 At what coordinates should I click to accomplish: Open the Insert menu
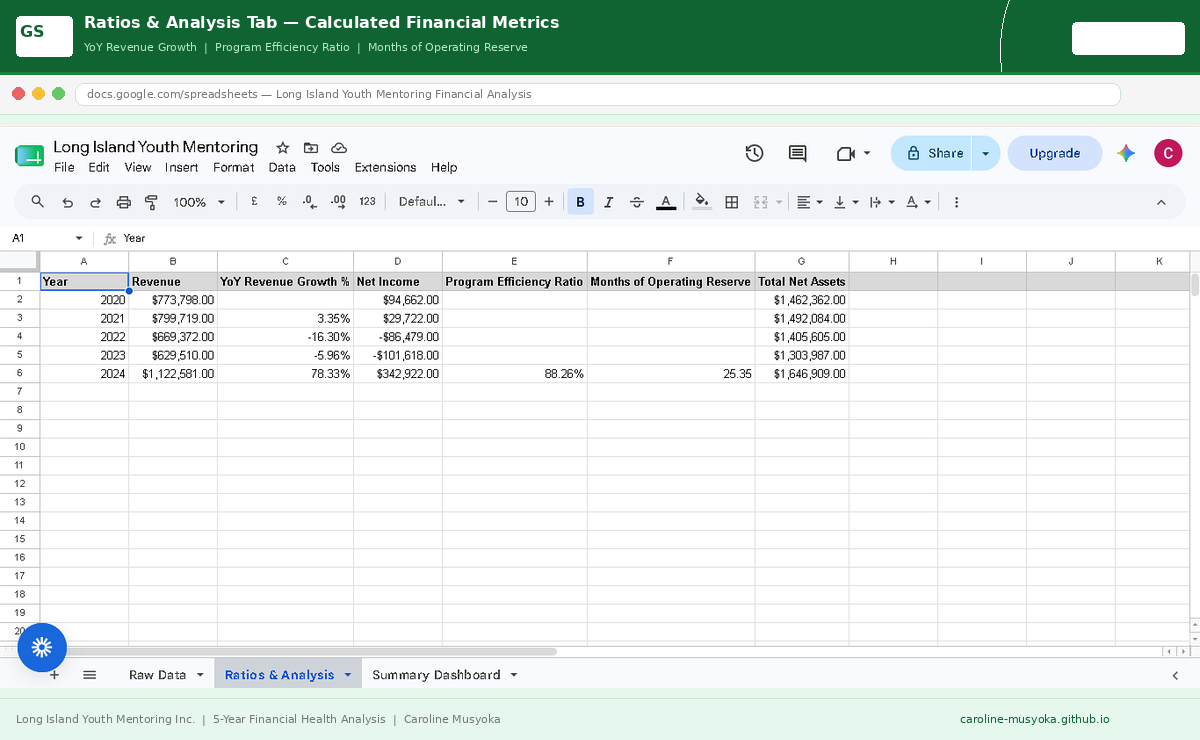tap(182, 167)
